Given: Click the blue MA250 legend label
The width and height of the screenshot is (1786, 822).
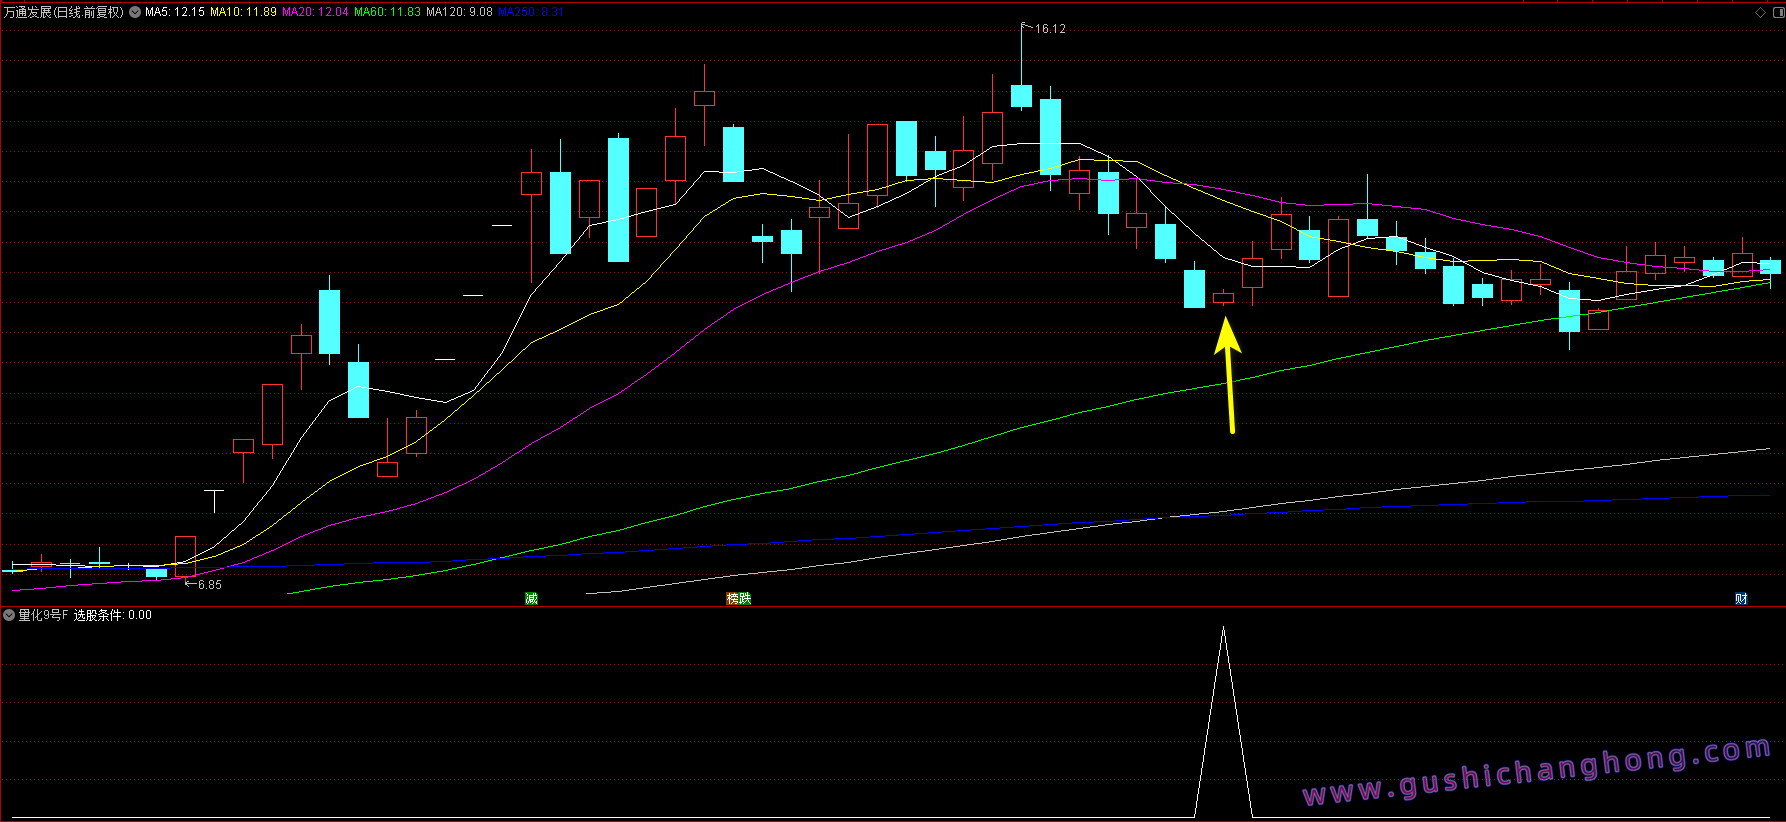Looking at the screenshot, I should click(531, 12).
